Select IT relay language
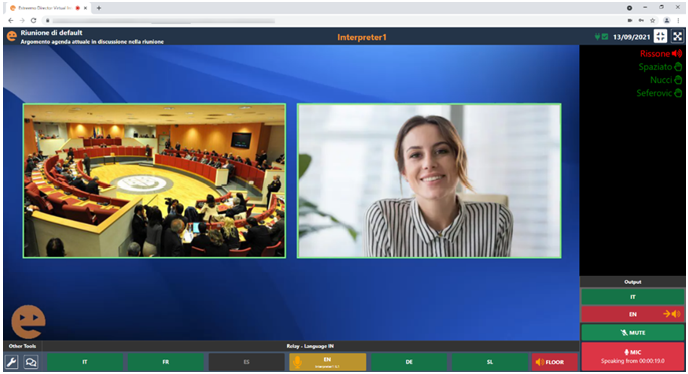 pyautogui.click(x=85, y=362)
